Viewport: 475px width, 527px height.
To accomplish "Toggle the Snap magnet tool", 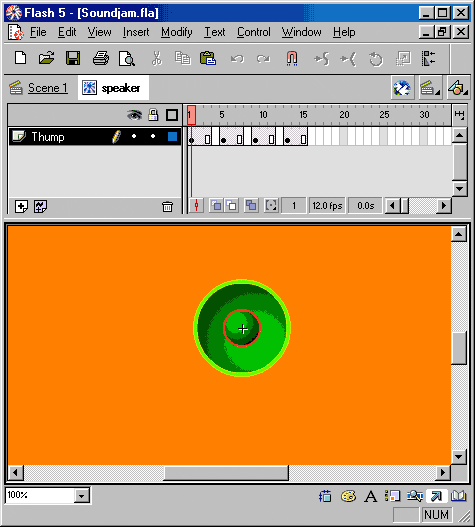I will point(292,58).
